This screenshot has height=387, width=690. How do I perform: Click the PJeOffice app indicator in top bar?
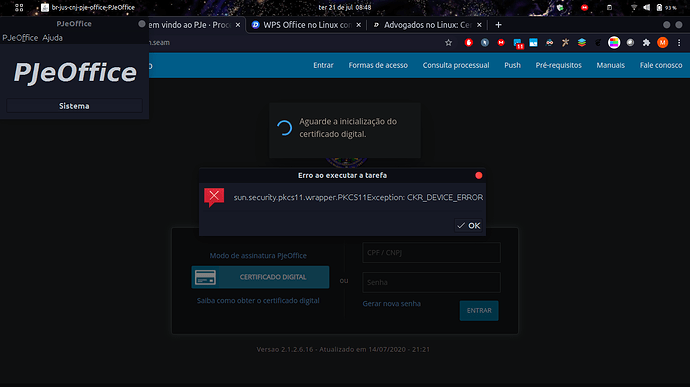click(x=88, y=7)
